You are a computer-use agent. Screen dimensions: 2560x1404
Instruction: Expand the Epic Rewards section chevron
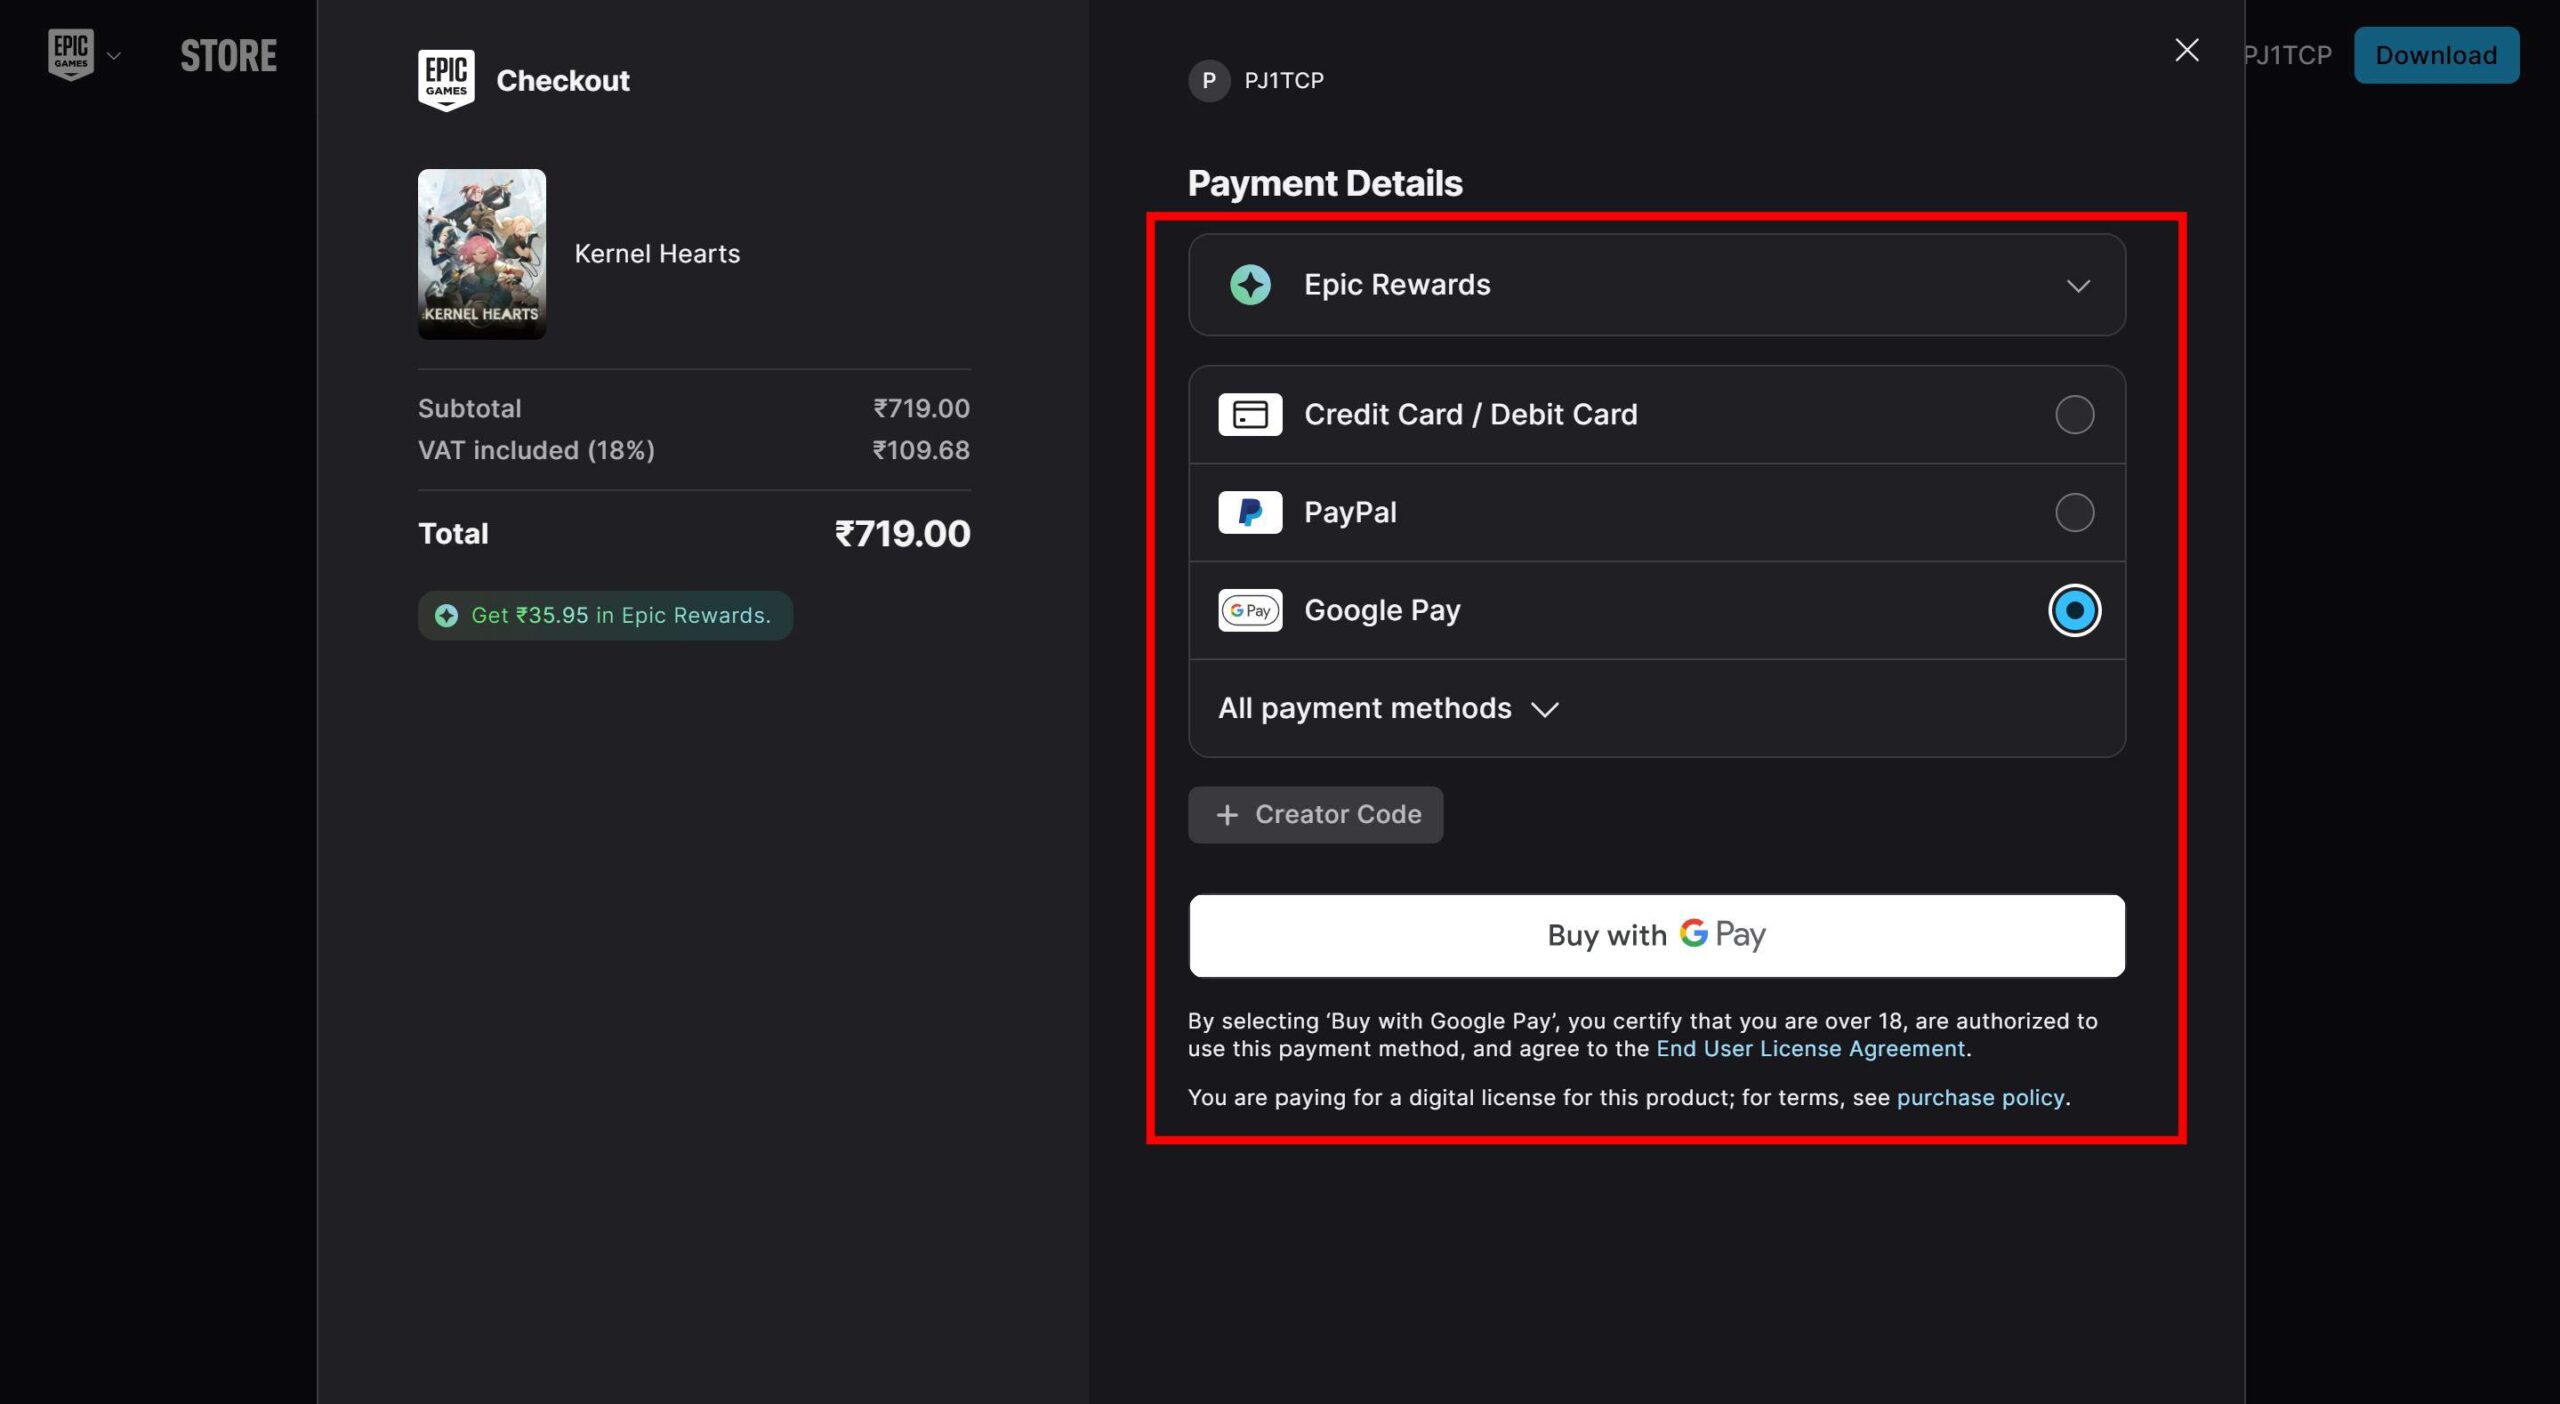click(x=2078, y=286)
